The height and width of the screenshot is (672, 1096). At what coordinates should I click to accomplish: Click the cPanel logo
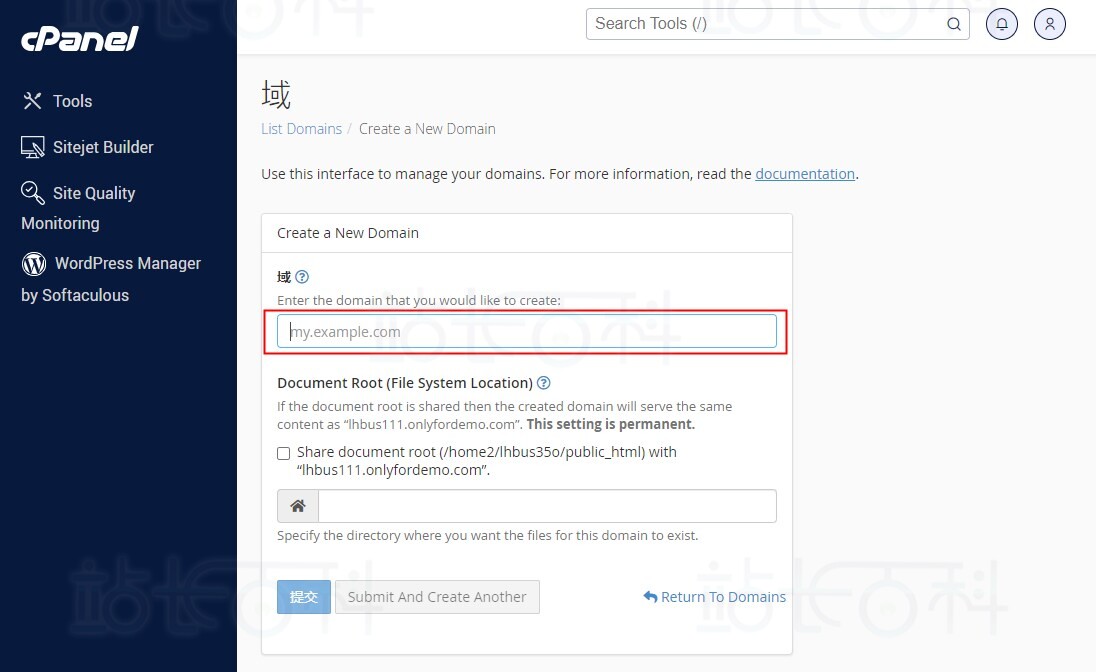pyautogui.click(x=79, y=39)
